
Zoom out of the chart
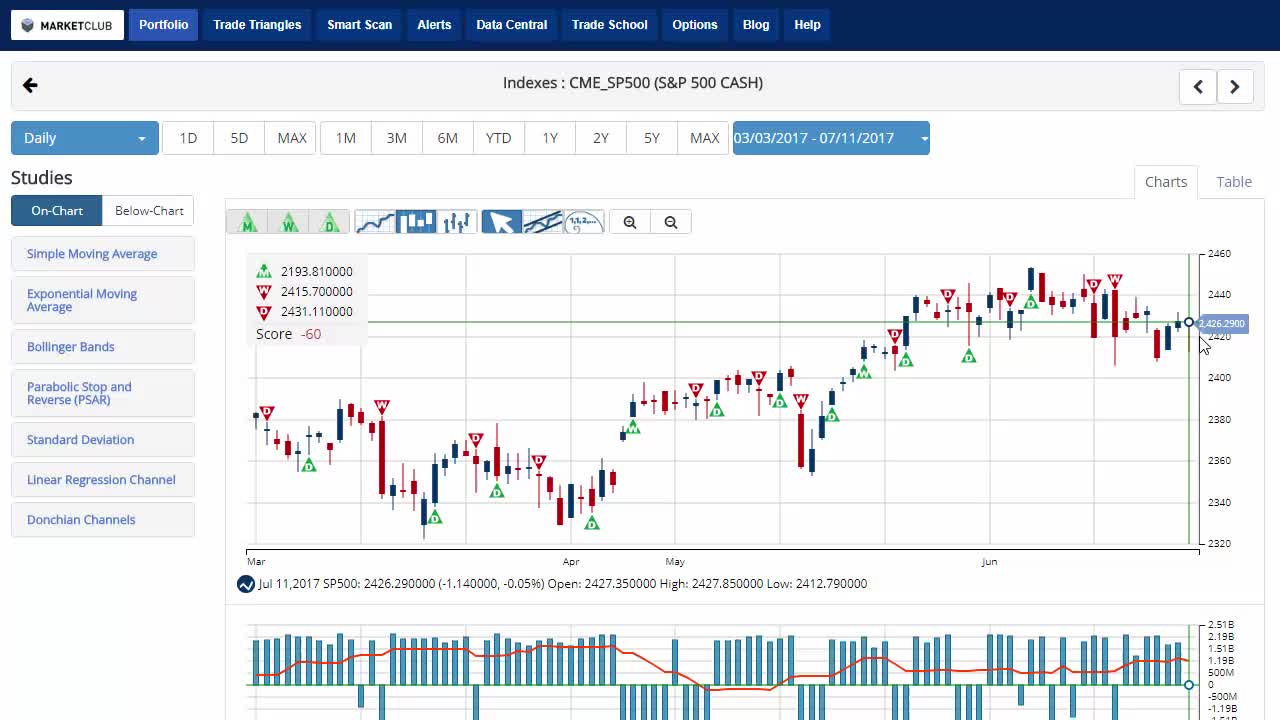tap(671, 222)
